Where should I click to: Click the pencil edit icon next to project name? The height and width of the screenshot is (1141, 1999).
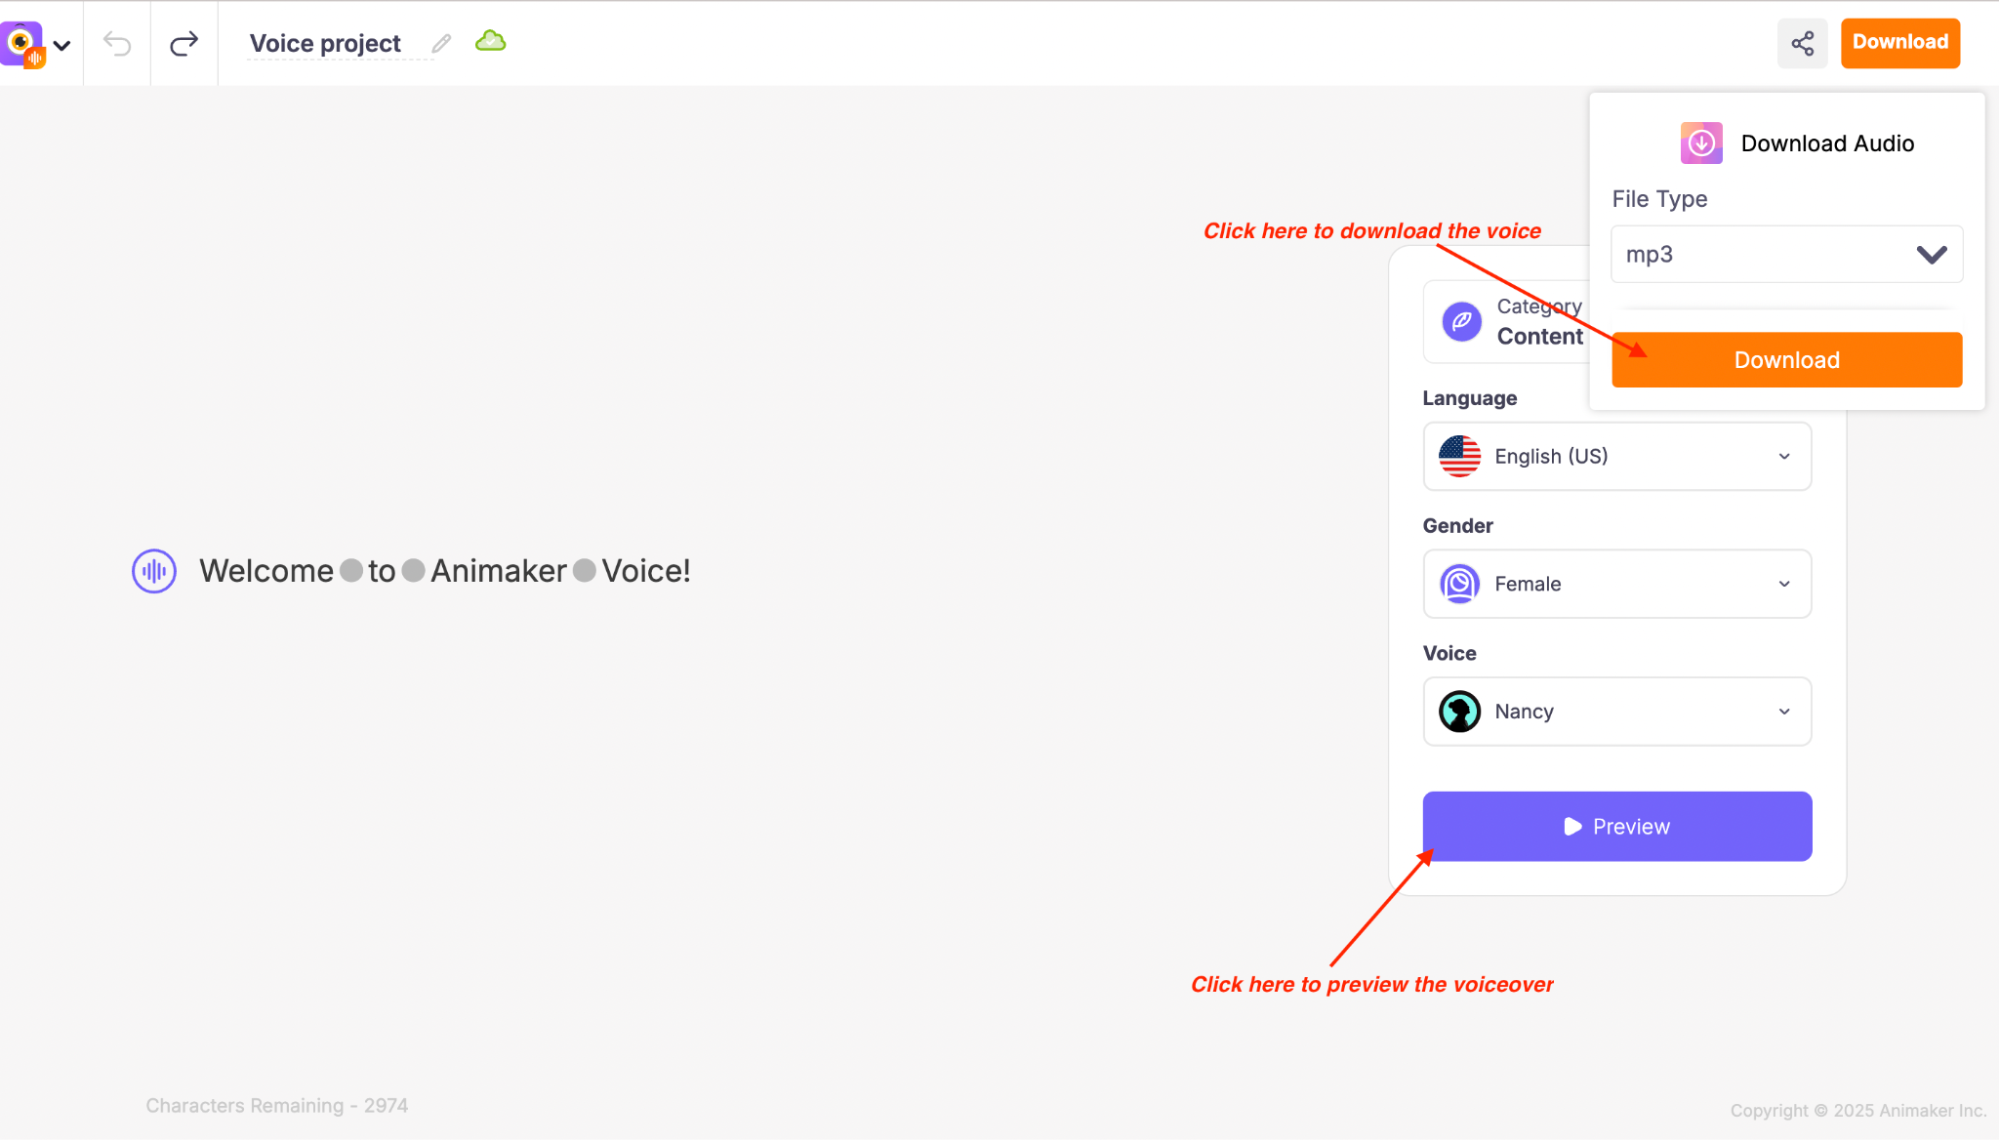pyautogui.click(x=442, y=43)
